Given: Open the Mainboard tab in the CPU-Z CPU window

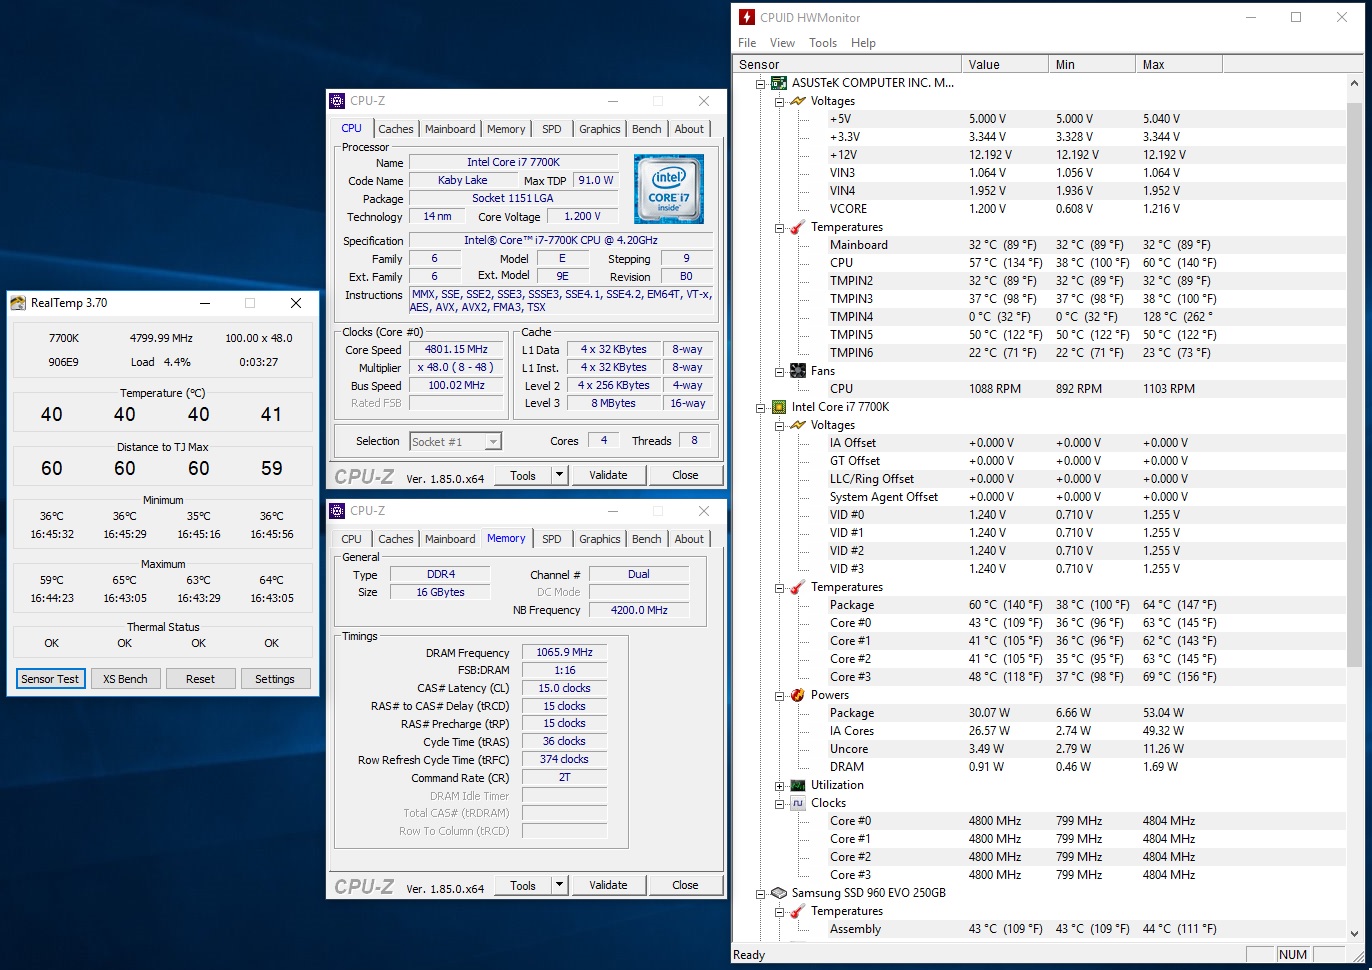Looking at the screenshot, I should (450, 129).
